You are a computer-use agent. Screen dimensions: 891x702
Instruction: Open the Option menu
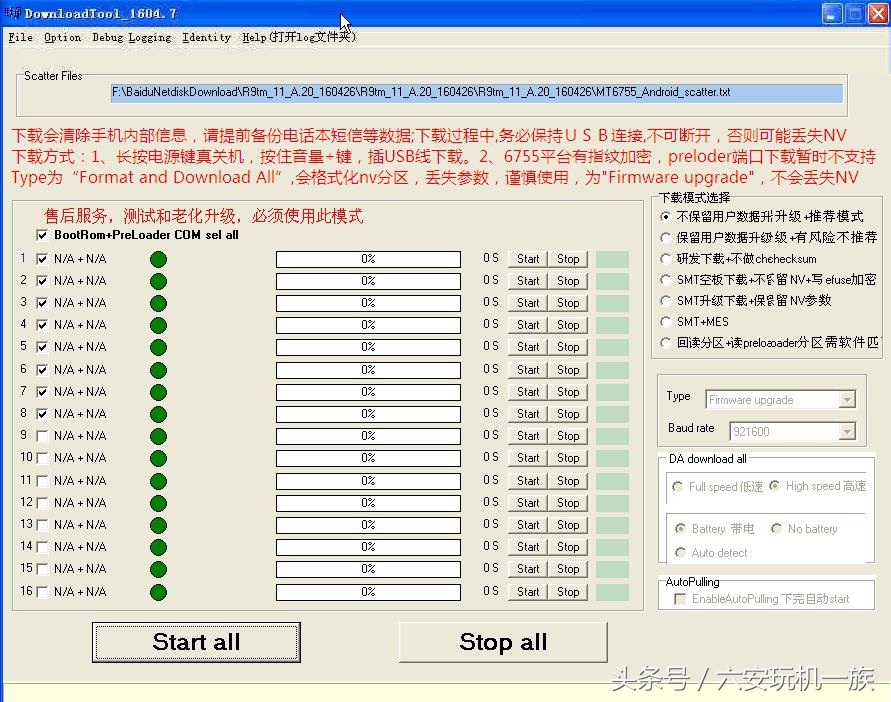(62, 37)
